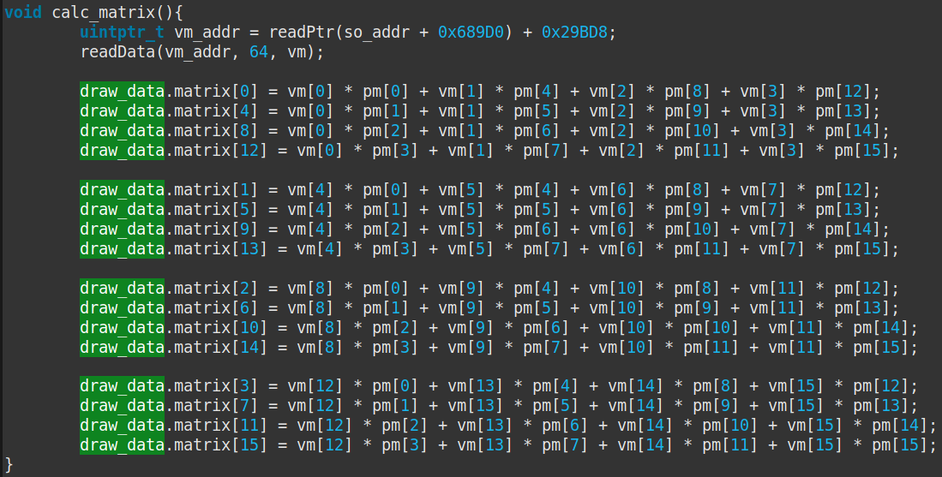This screenshot has height=477, width=942.
Task: Select the hex constant 0x689D0
Action: (471, 32)
